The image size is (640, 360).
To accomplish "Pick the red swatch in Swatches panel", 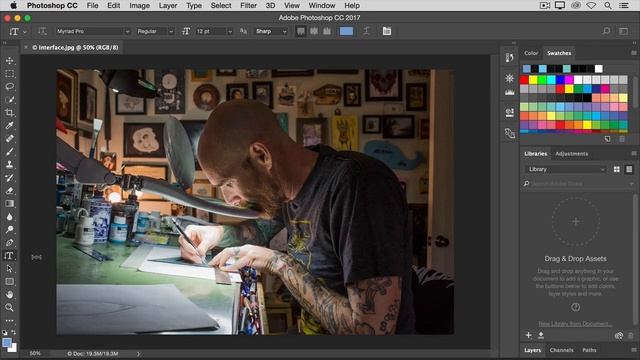I will (524, 80).
